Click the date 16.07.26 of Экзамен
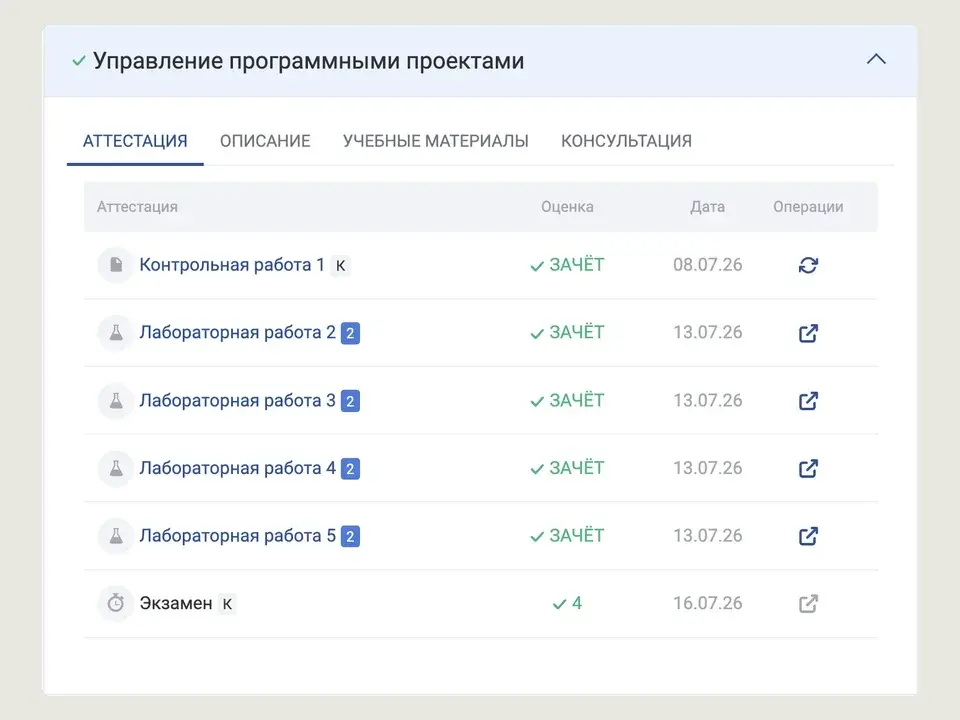 (x=708, y=603)
